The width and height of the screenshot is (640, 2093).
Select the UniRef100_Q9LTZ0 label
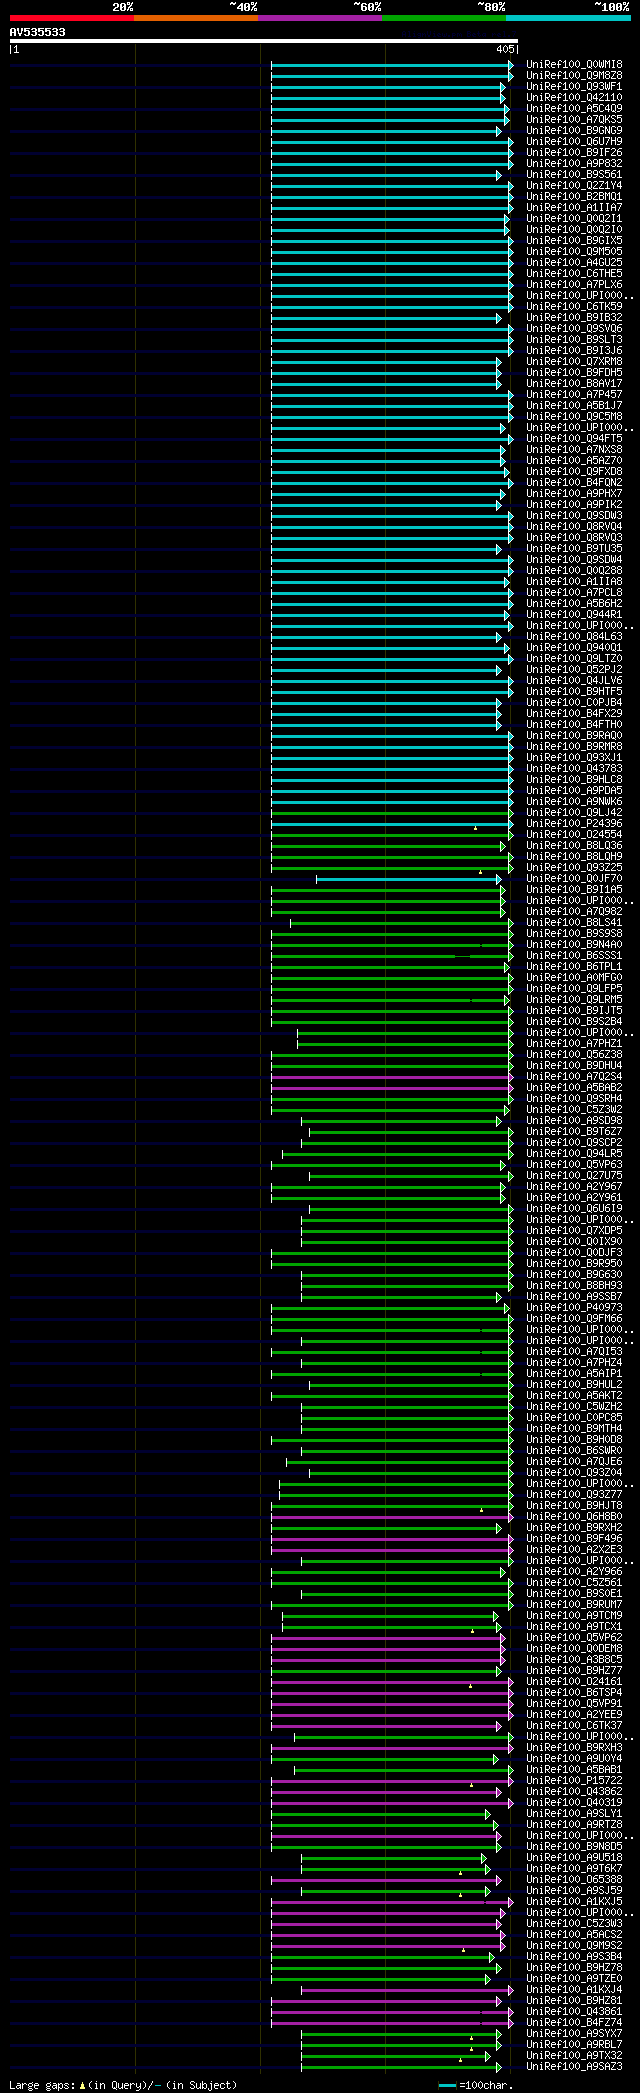[574, 659]
